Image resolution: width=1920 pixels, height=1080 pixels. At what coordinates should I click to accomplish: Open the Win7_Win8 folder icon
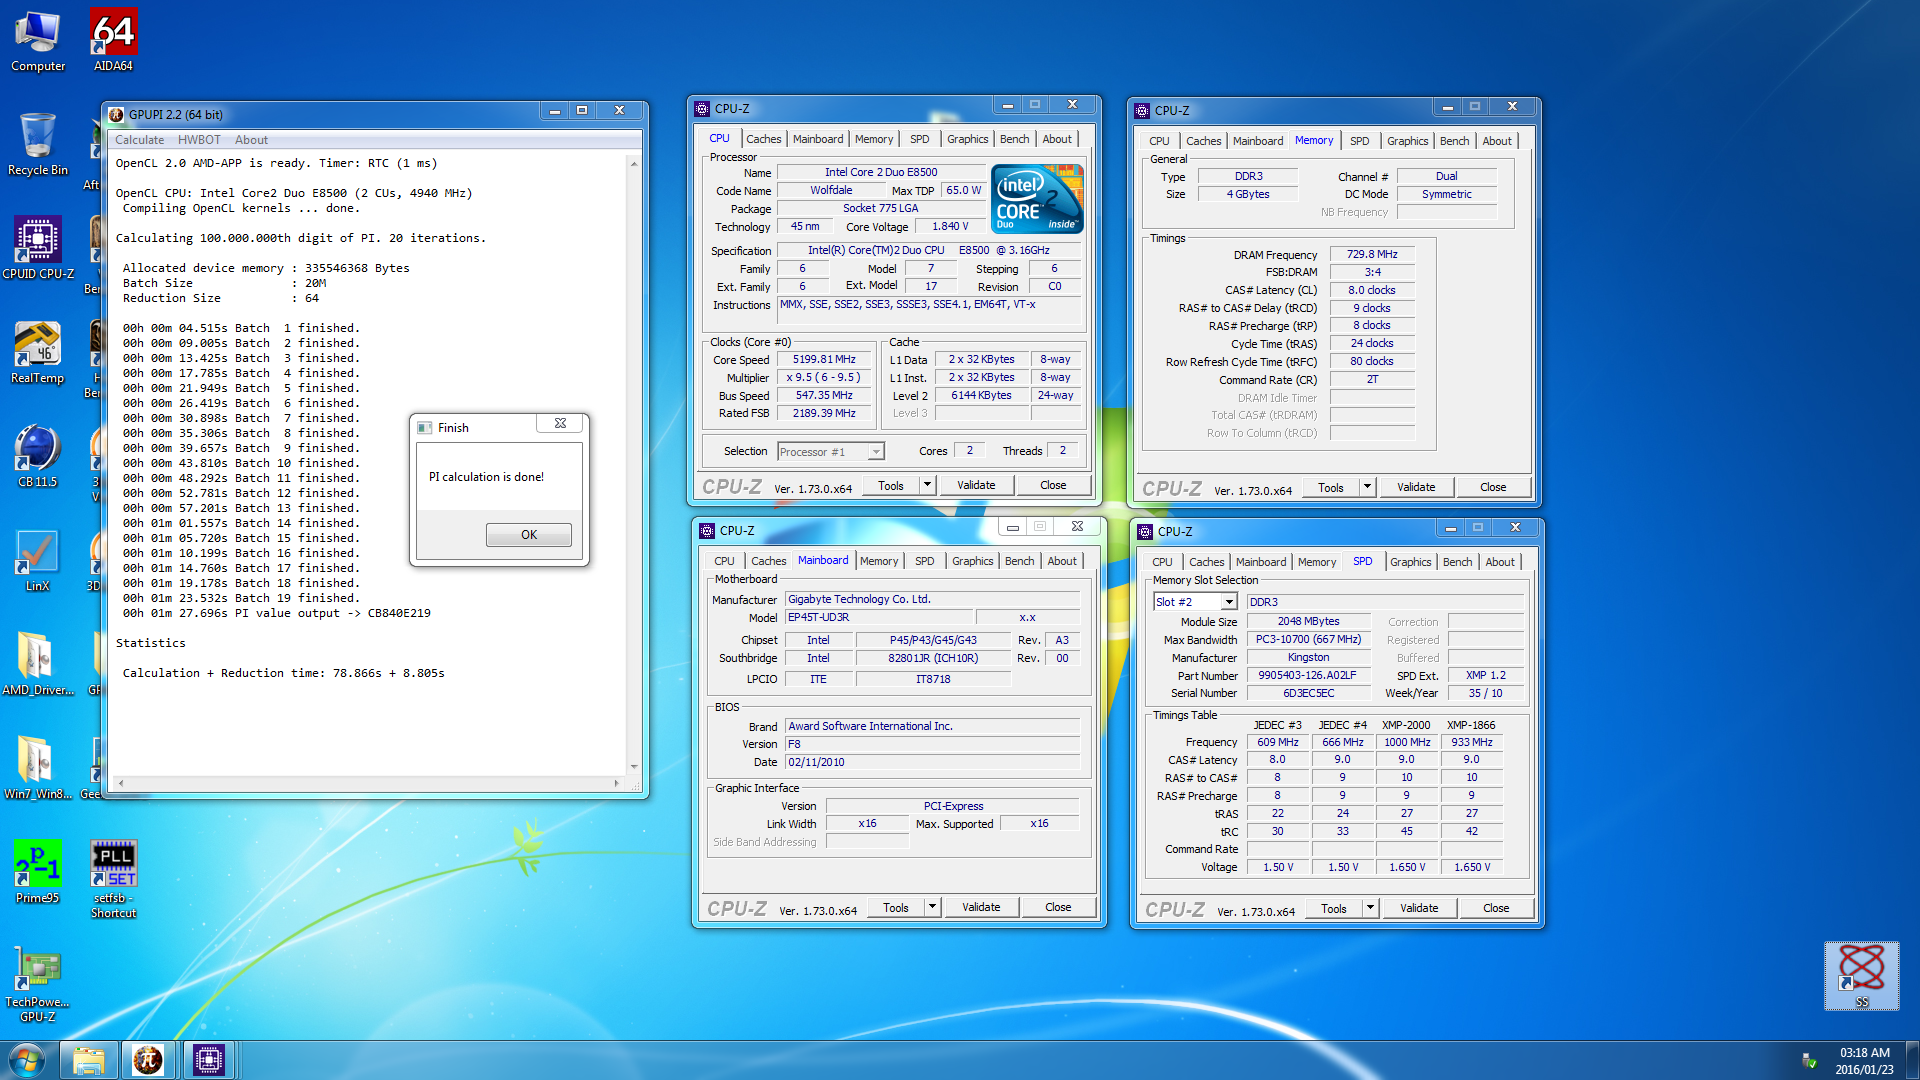(x=38, y=769)
